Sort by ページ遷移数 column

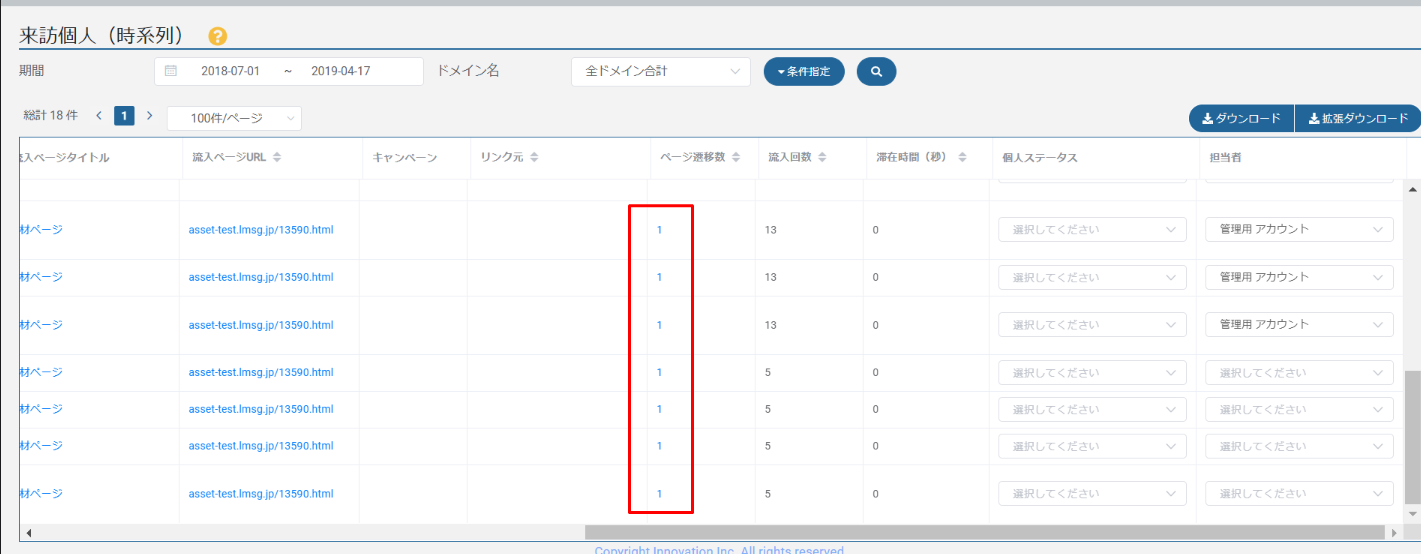736,158
